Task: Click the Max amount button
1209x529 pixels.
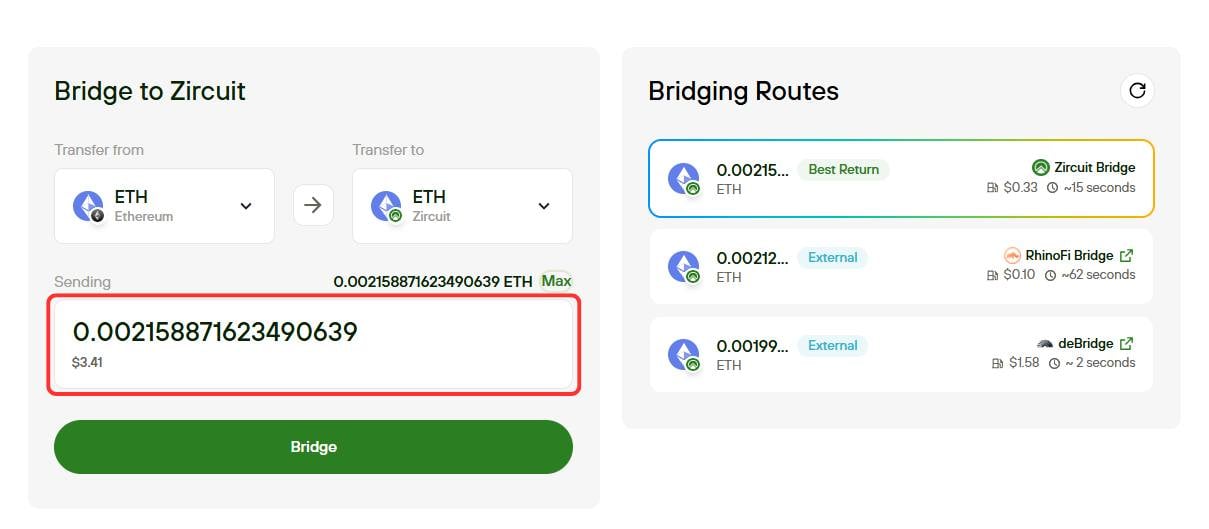Action: [556, 281]
